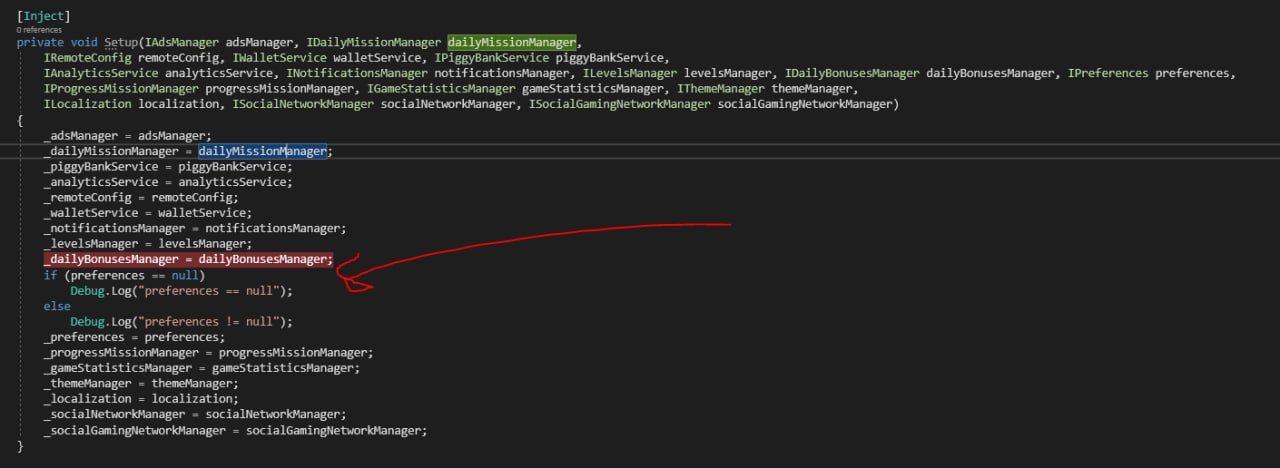Screen dimensions: 1280x468
Task: Click the IPreferences parameter type
Action: coord(1109,74)
